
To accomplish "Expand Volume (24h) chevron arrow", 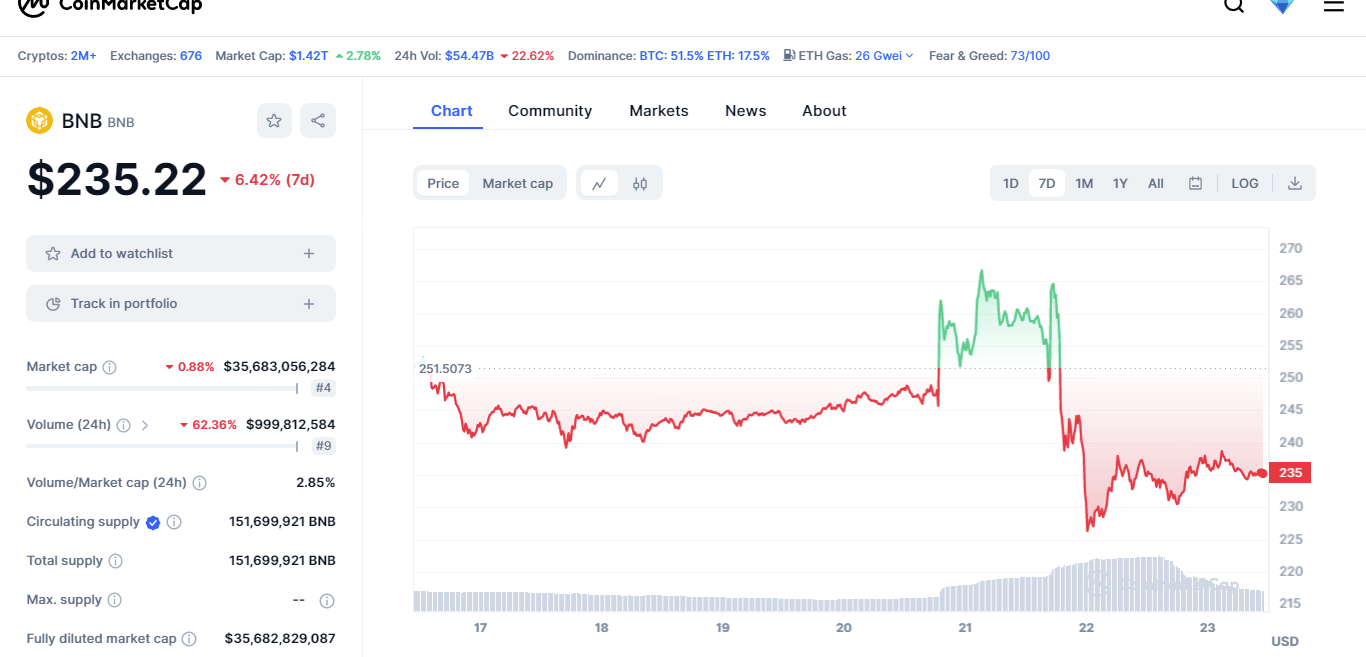I will 145,425.
